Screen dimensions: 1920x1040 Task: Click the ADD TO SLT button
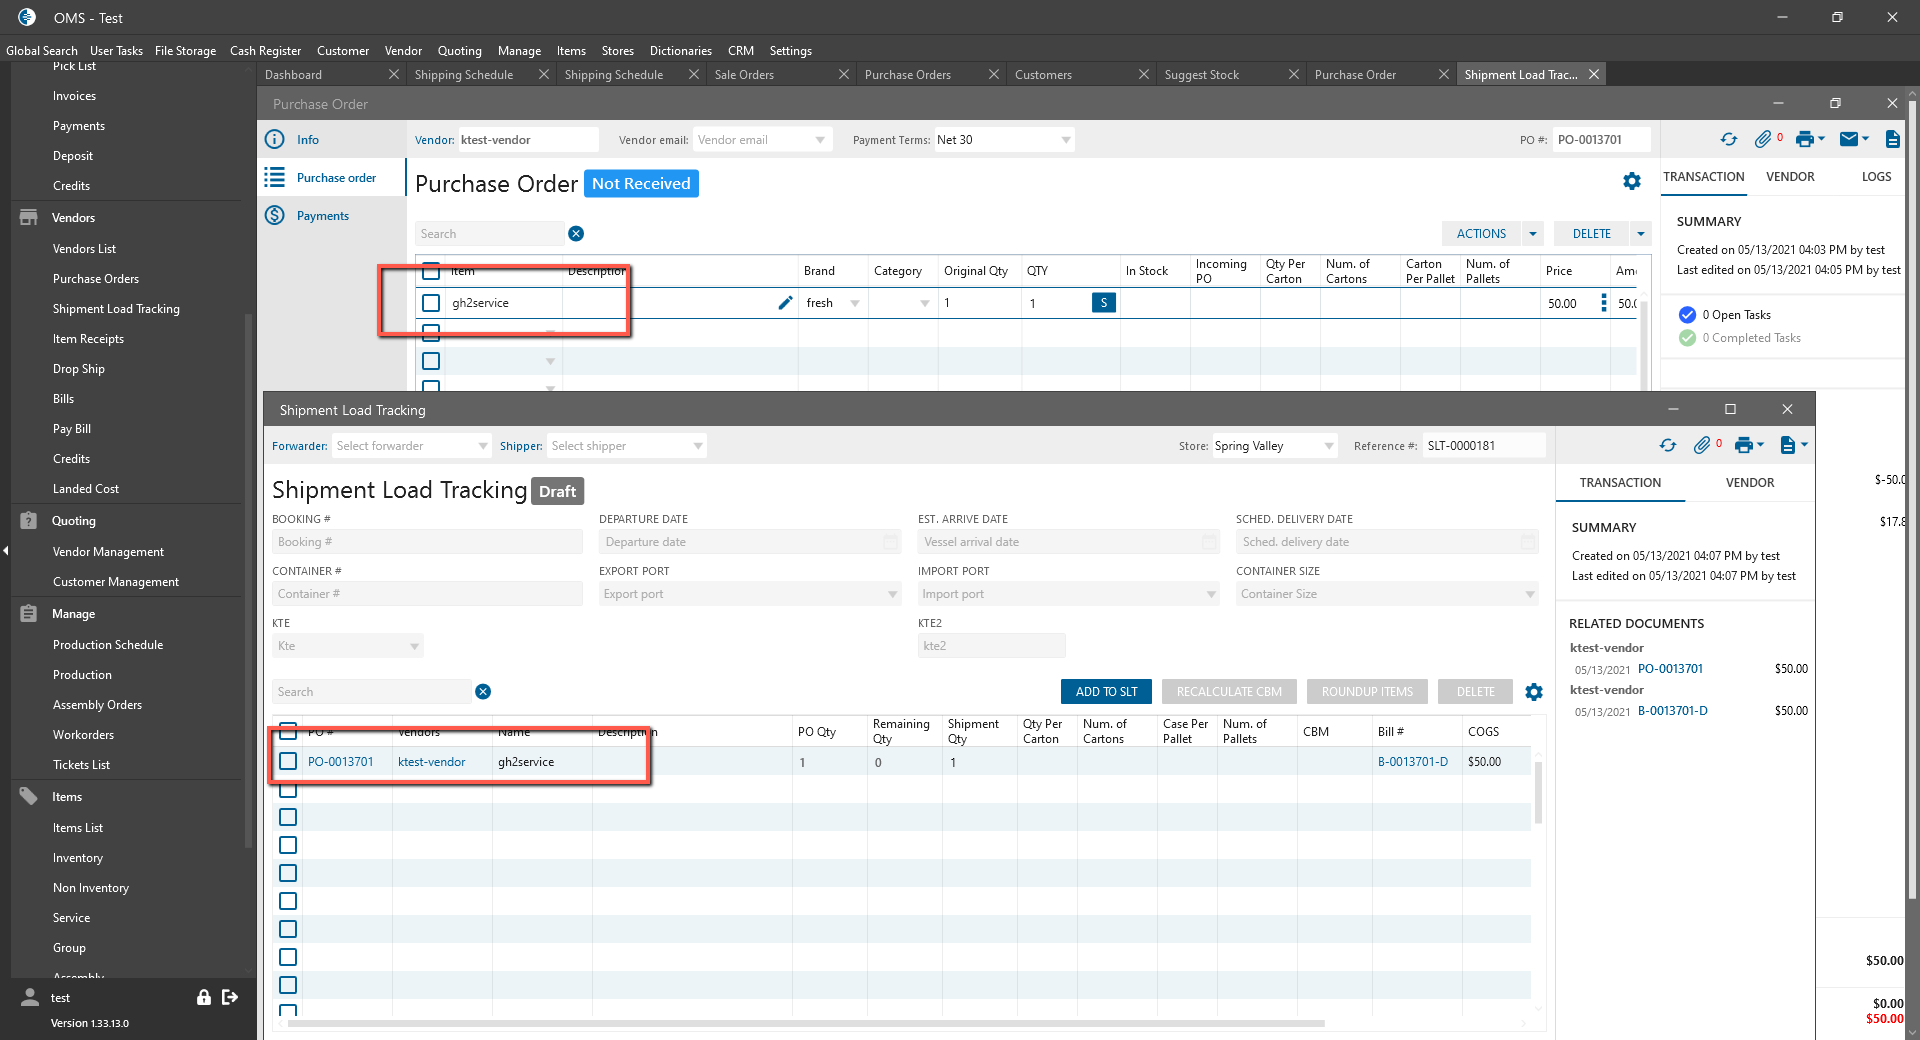tap(1106, 692)
